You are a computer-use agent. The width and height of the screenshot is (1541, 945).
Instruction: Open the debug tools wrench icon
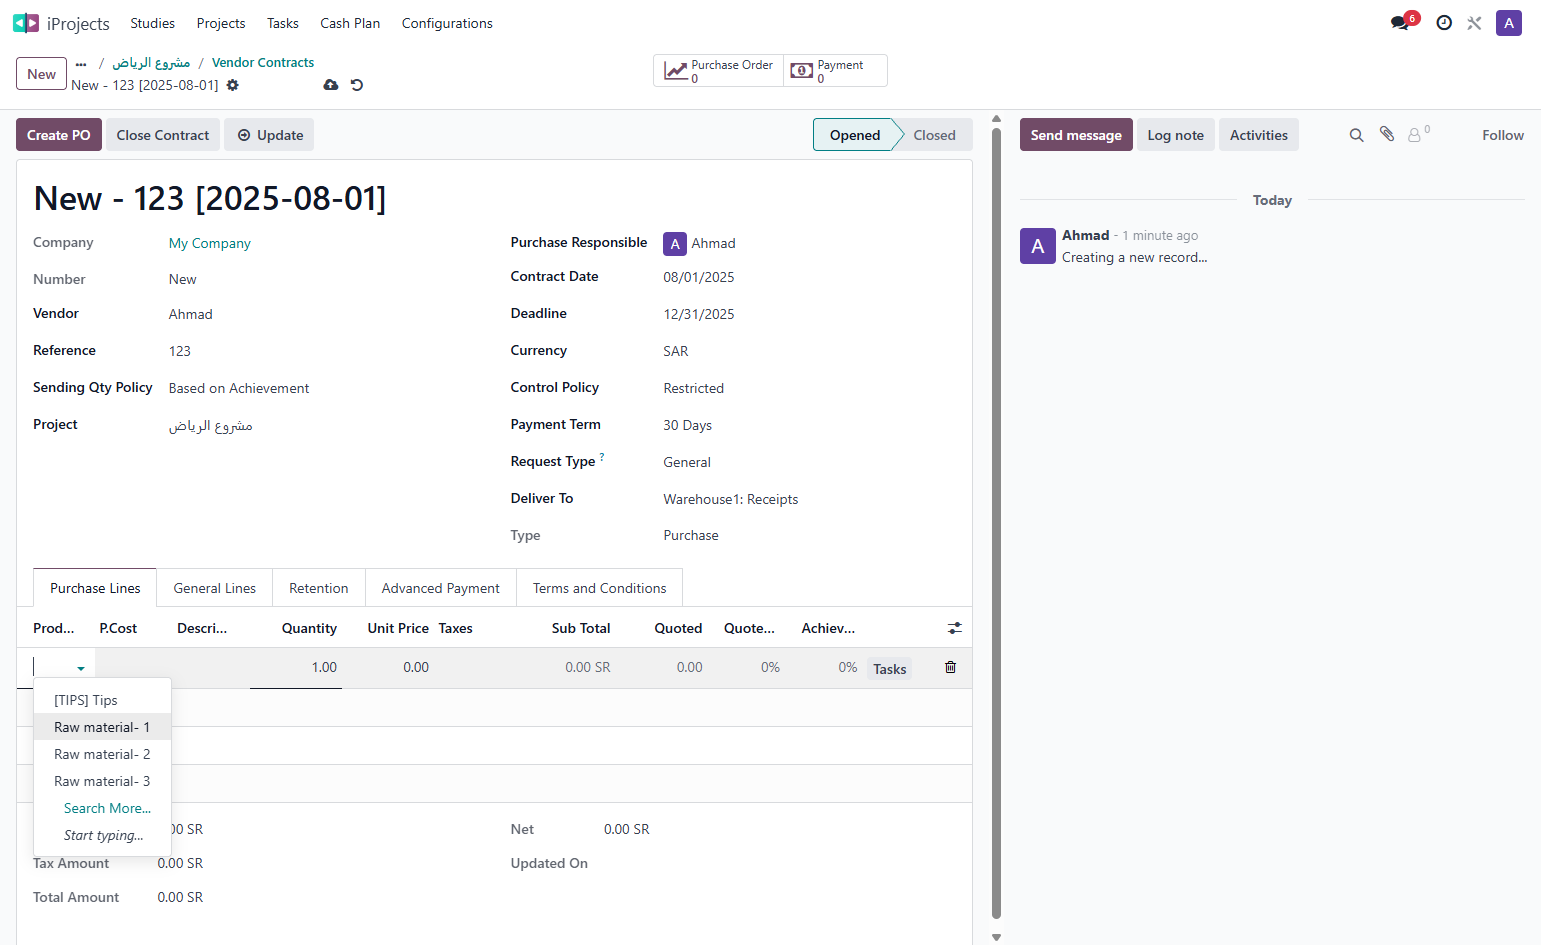coord(1474,23)
